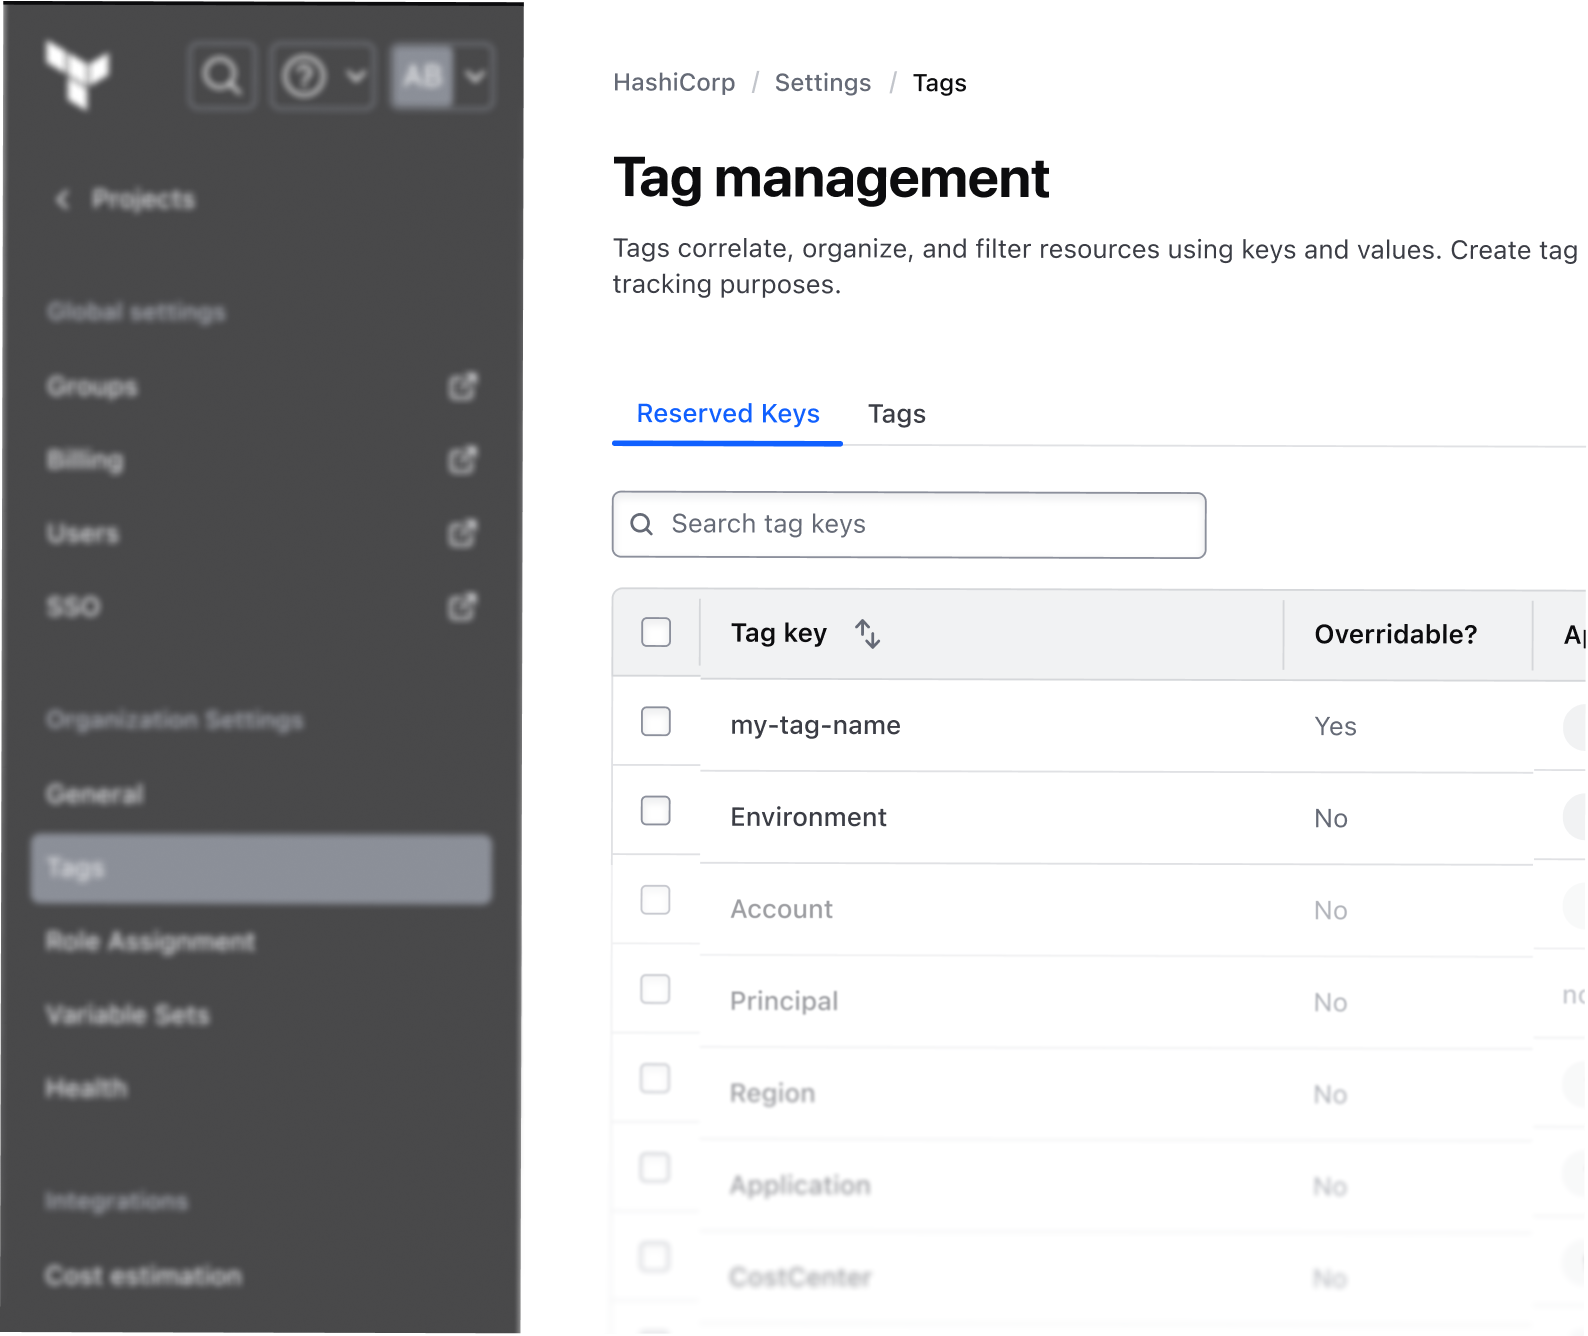
Task: Open SSO external link icon
Action: 462,607
